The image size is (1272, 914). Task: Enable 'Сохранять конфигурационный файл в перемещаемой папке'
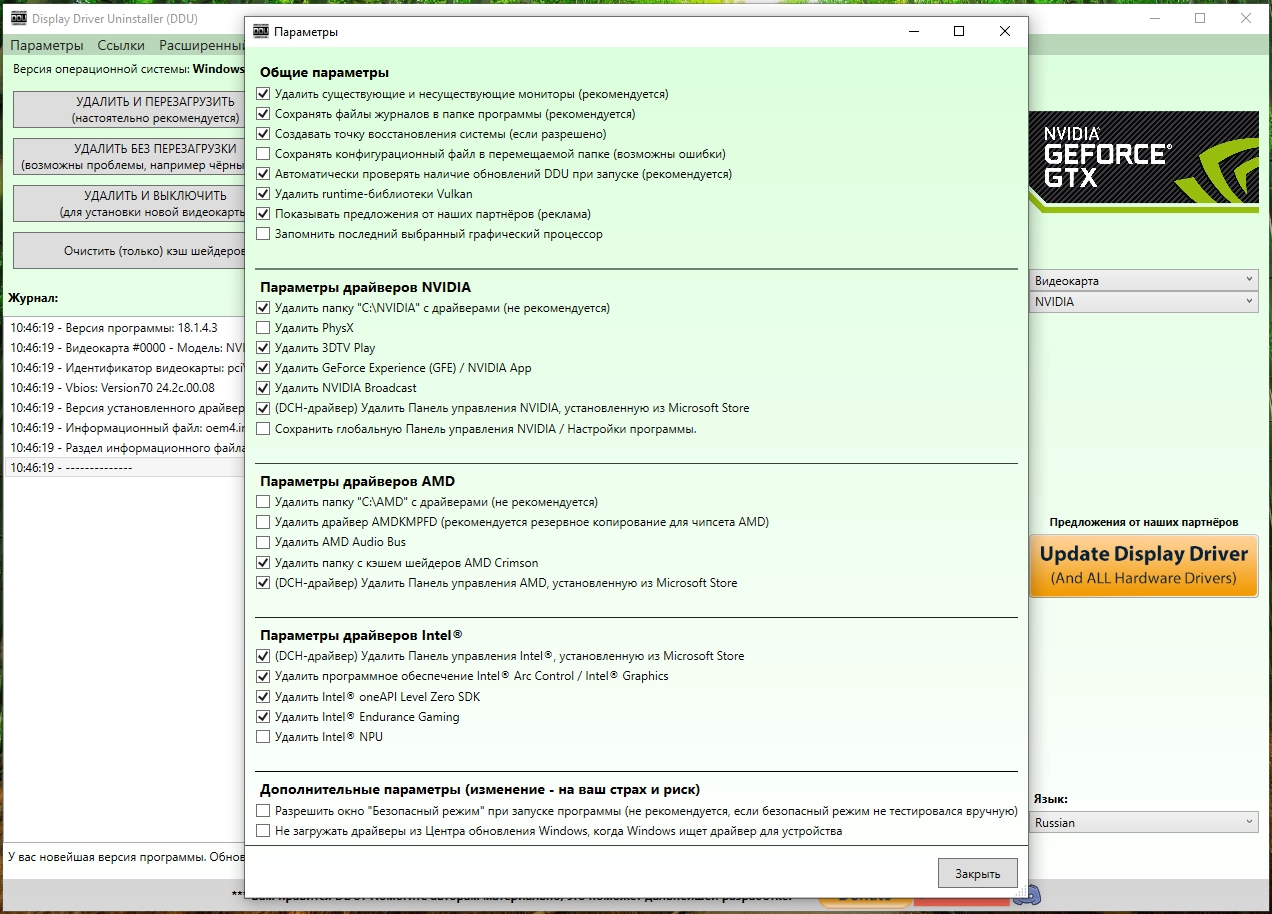tap(263, 154)
